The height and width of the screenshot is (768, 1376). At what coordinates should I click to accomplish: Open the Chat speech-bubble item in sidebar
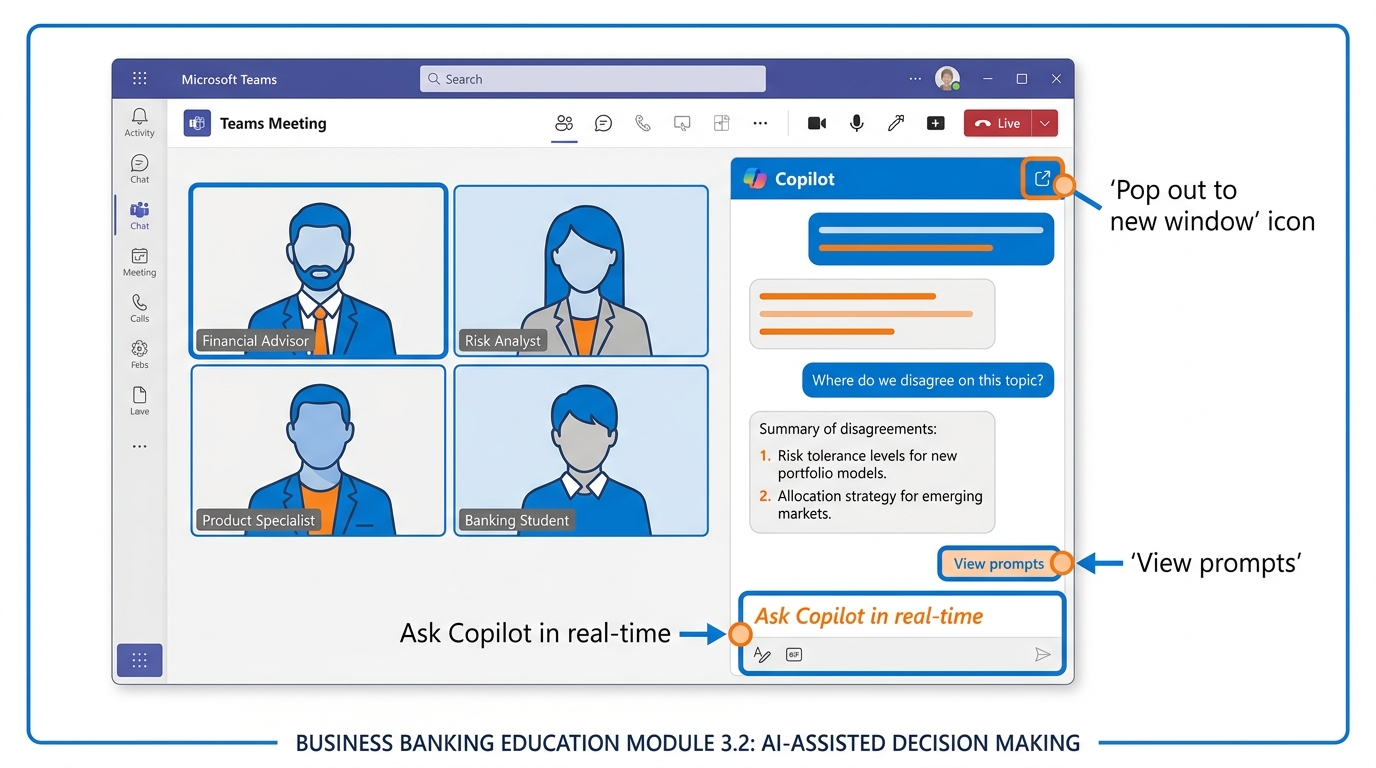(x=139, y=169)
